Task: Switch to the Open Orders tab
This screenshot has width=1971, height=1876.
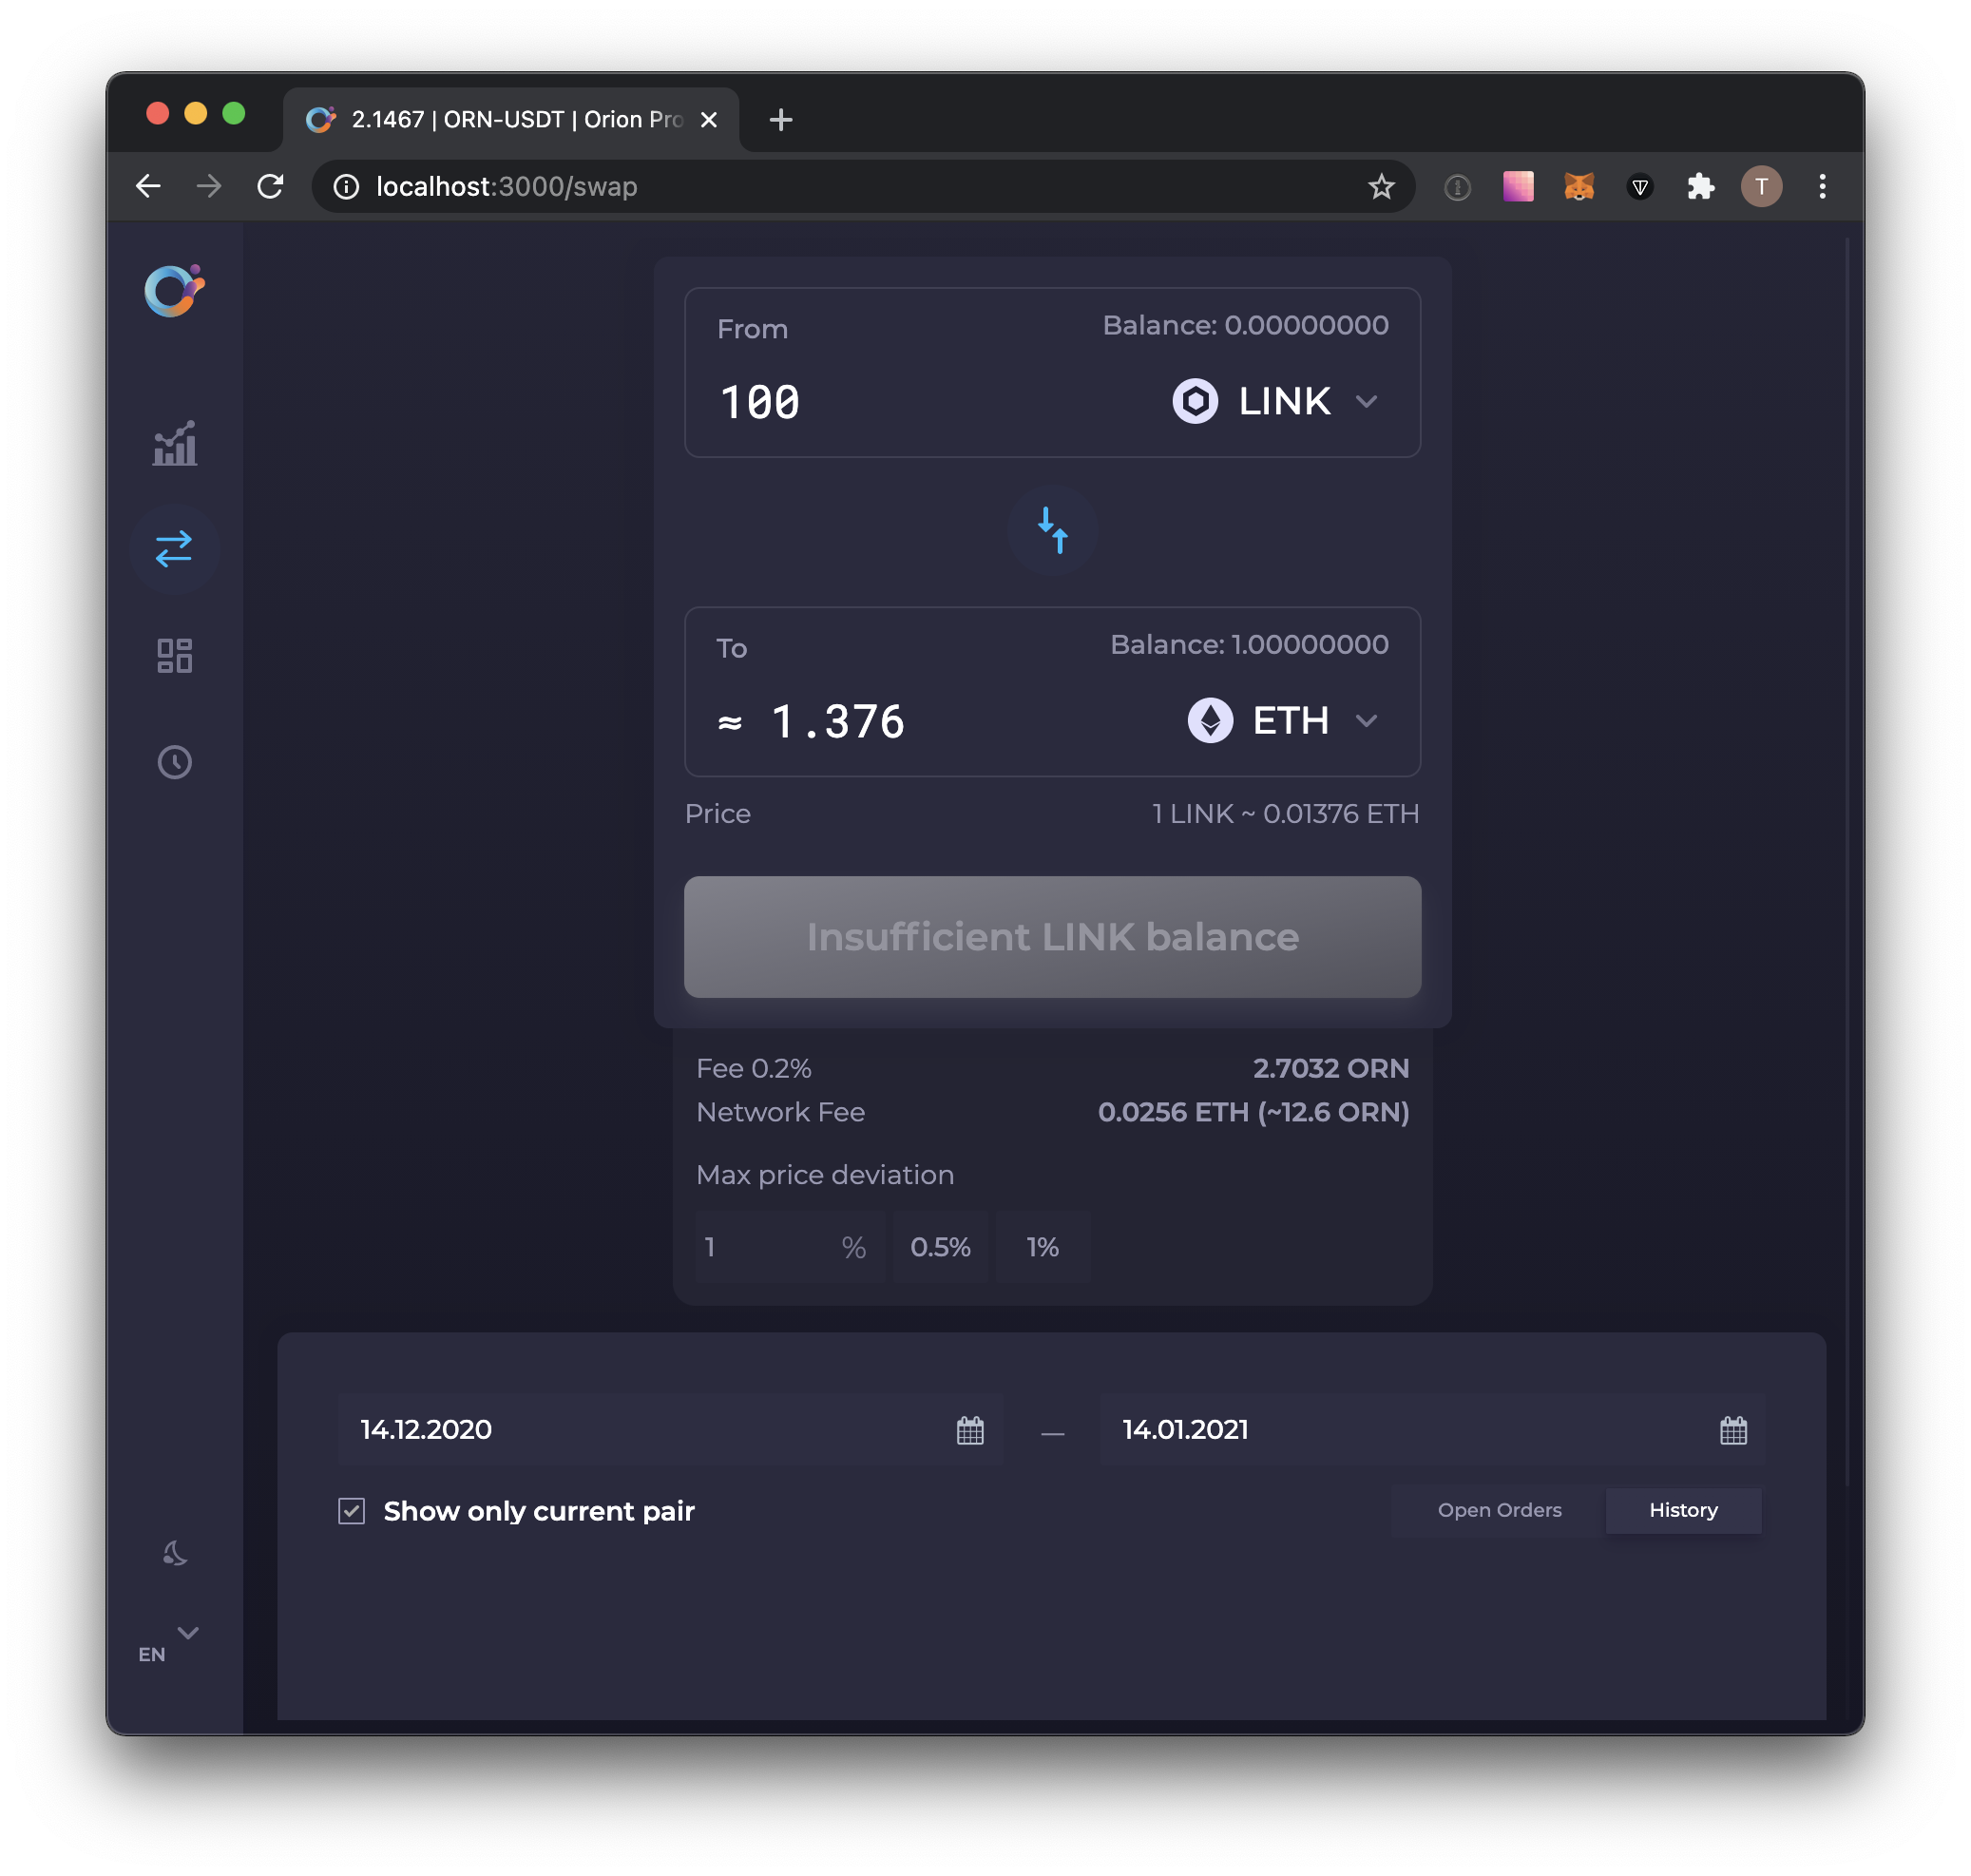Action: point(1498,1510)
